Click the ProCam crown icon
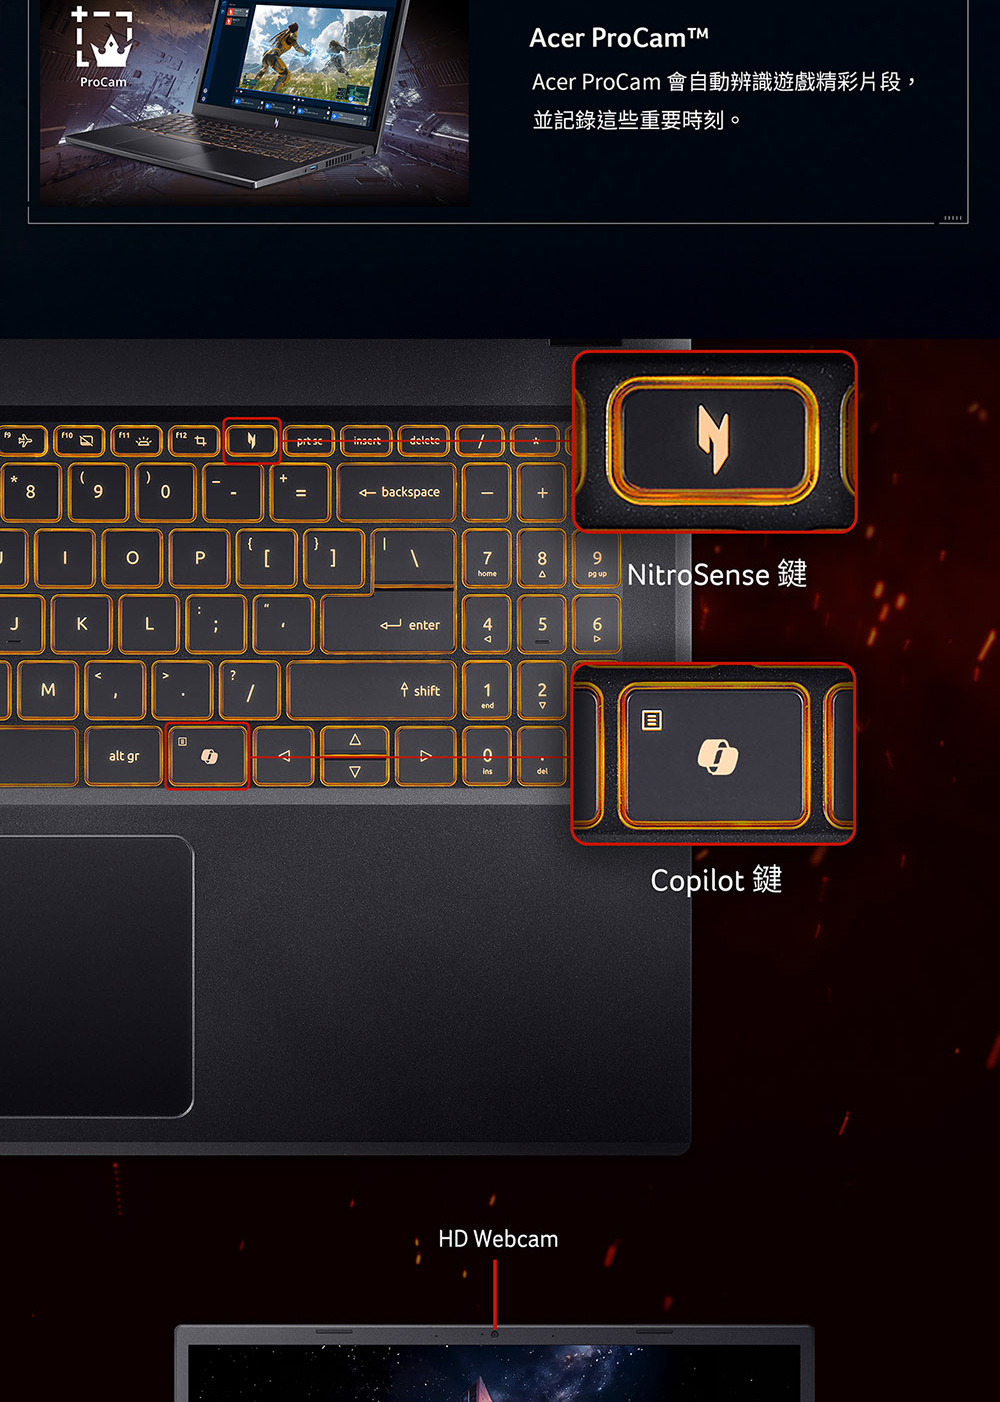The height and width of the screenshot is (1402, 1000). (105, 40)
